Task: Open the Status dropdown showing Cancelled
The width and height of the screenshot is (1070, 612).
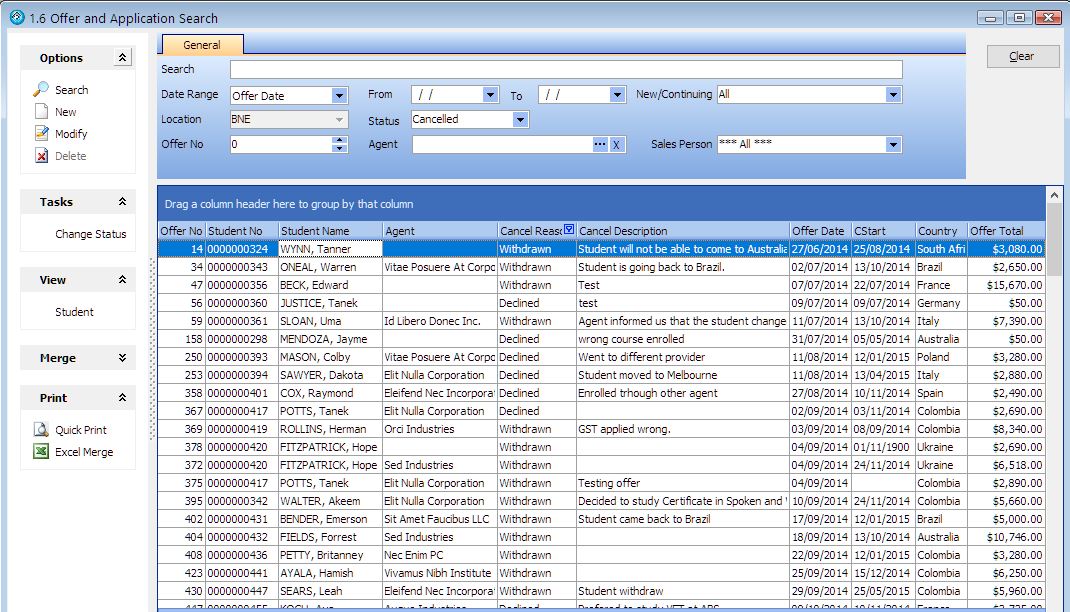Action: coord(520,120)
